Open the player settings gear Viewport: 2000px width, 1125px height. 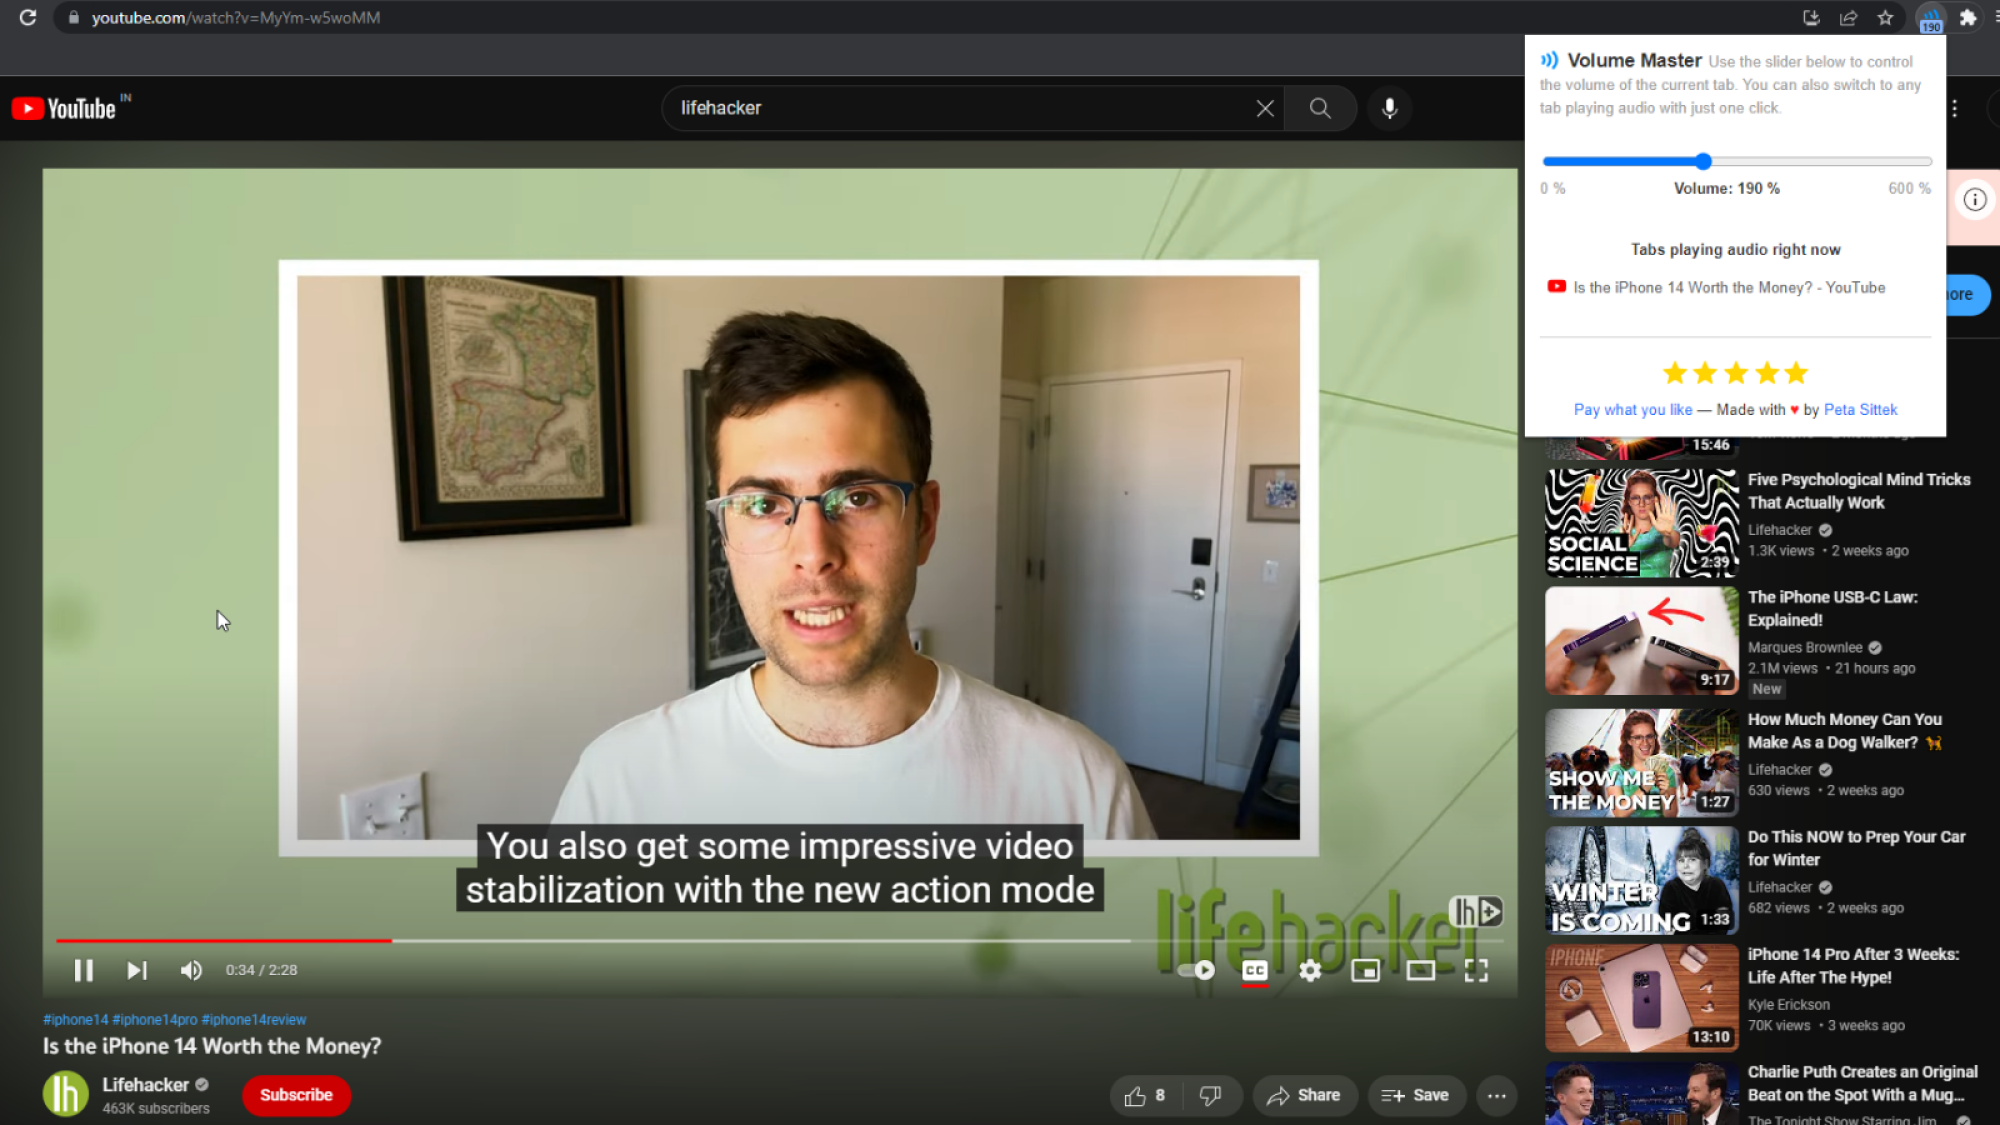coord(1310,970)
